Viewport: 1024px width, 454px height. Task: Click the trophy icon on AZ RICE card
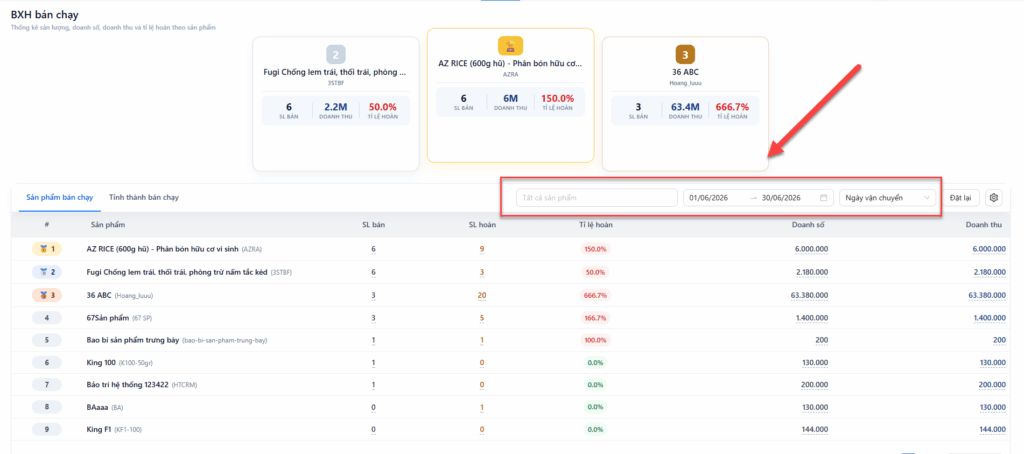tap(511, 46)
